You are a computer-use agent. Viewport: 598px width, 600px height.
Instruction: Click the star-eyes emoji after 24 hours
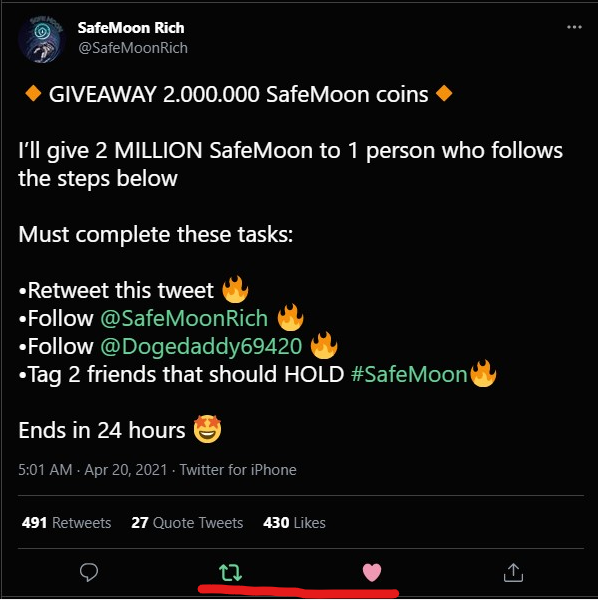tap(207, 429)
